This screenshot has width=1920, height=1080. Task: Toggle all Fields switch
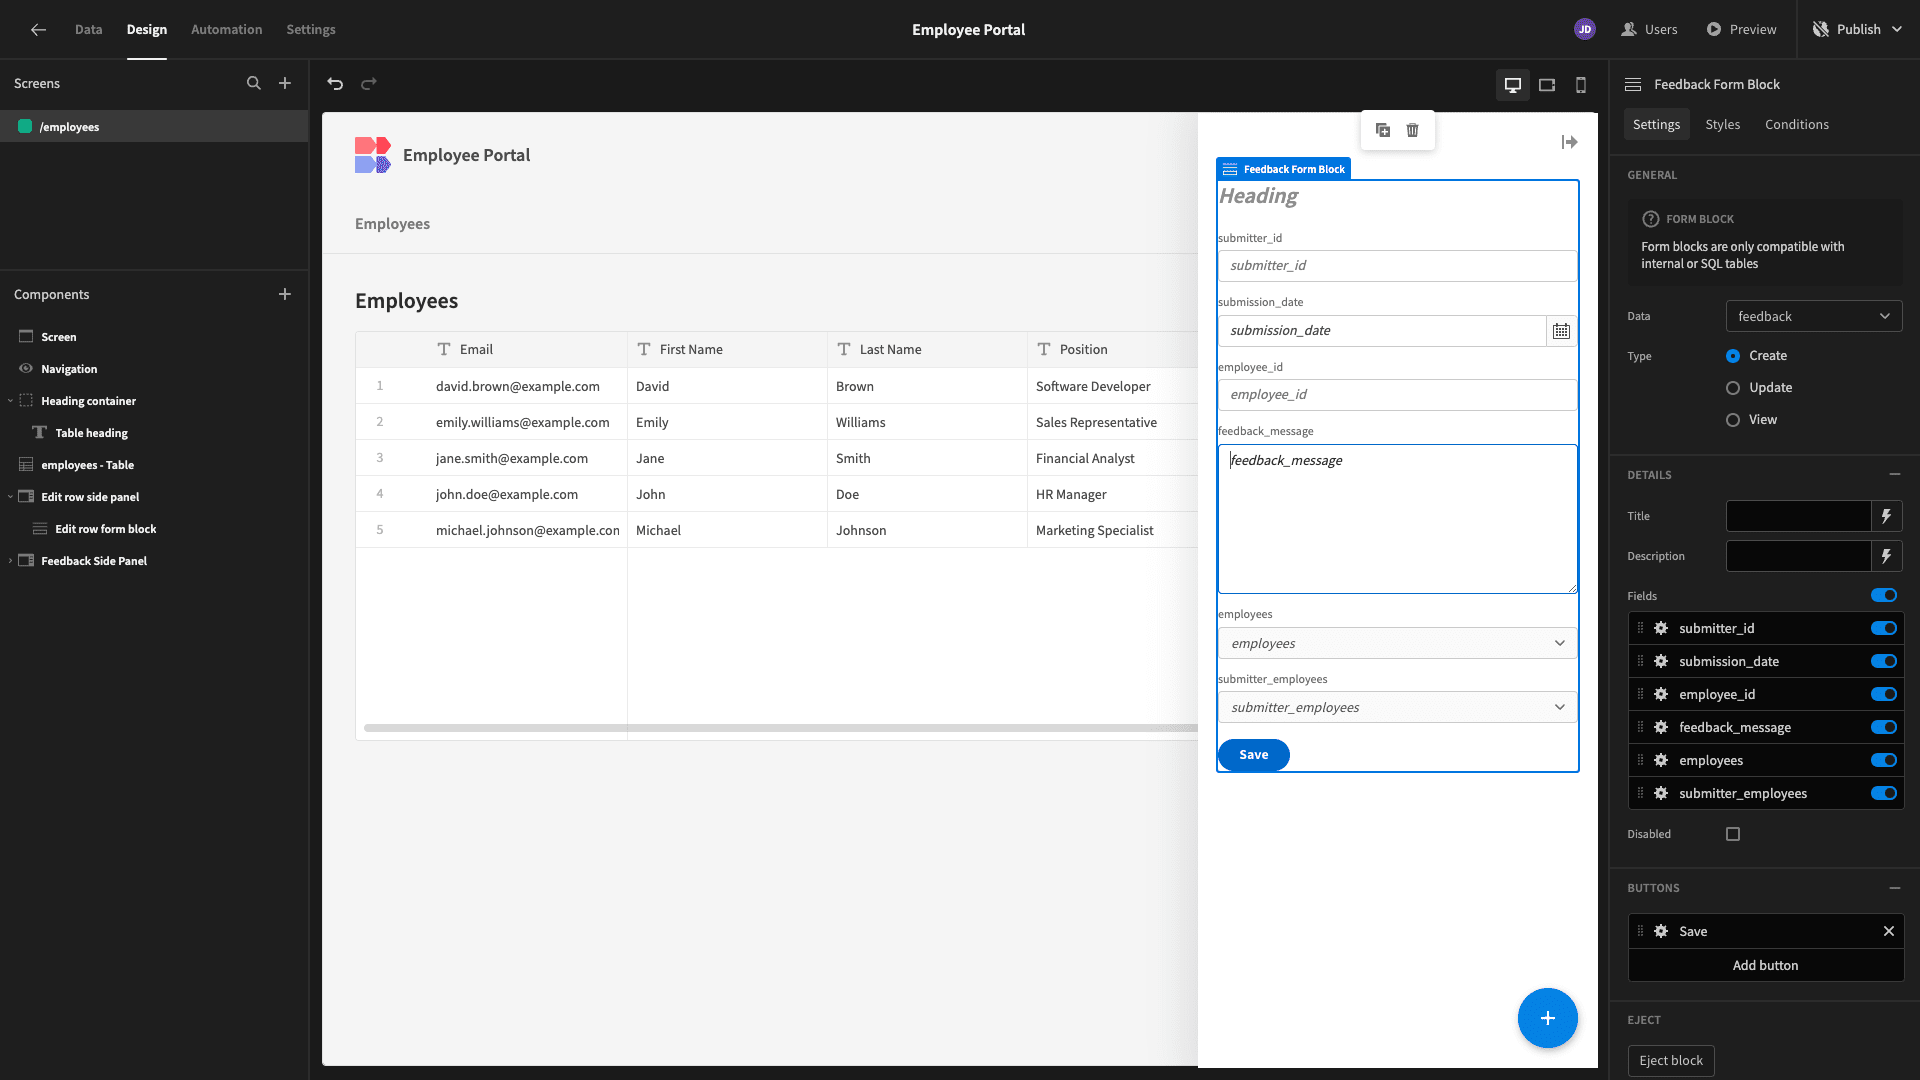[1884, 595]
